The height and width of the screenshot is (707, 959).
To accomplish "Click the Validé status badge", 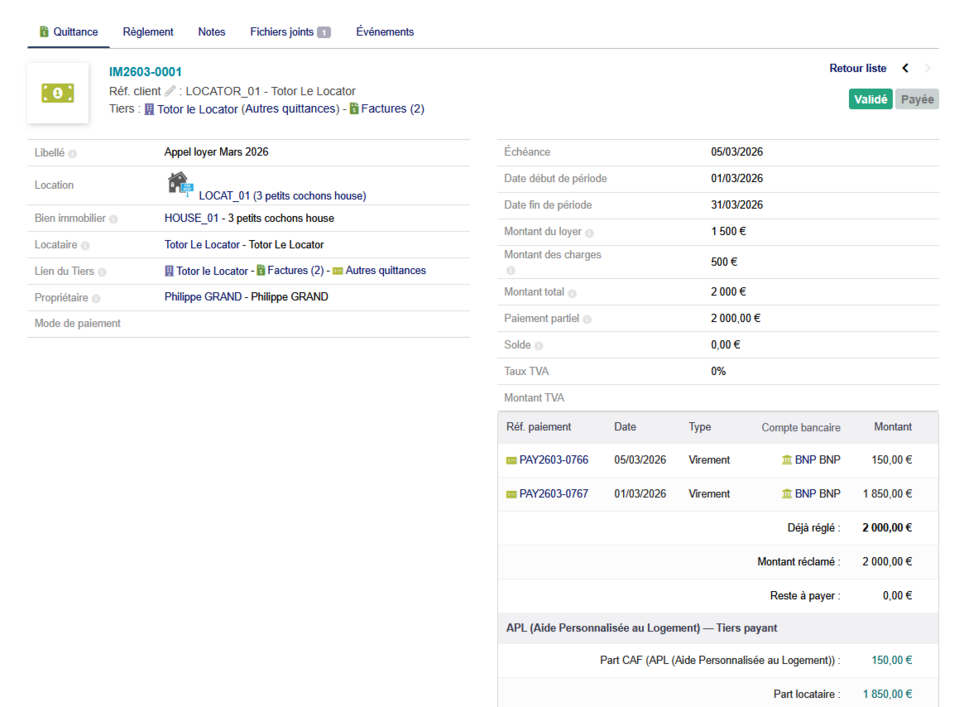I will [x=870, y=99].
